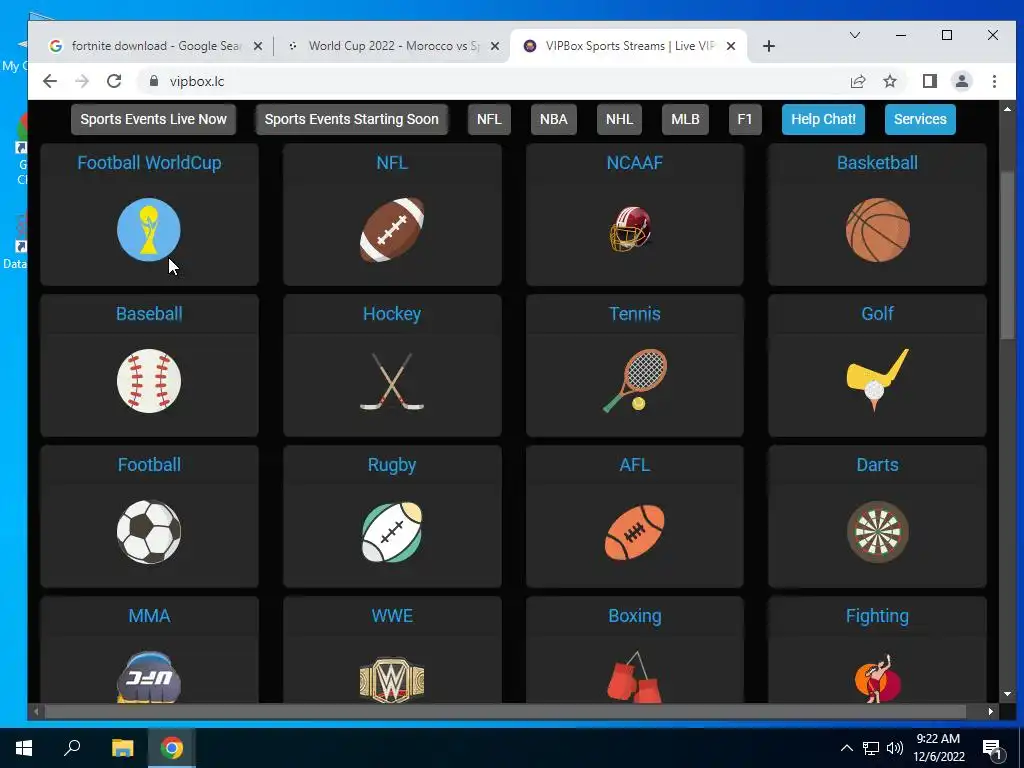Bookmark this page with the star icon
The height and width of the screenshot is (768, 1024).
889,81
